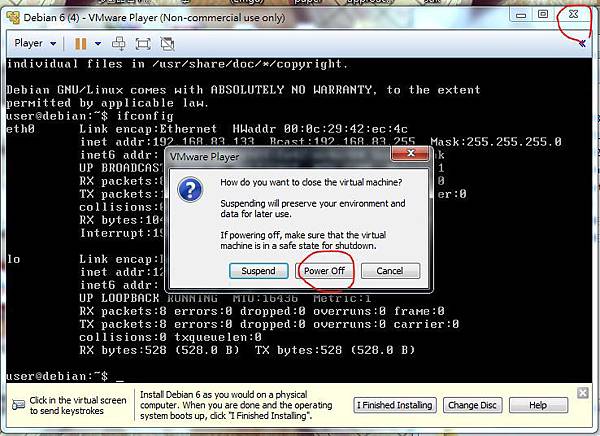Image resolution: width=600 pixels, height=436 pixels.
Task: Click the 'collisions:0 txqueuelen:0' line
Action: [170, 337]
